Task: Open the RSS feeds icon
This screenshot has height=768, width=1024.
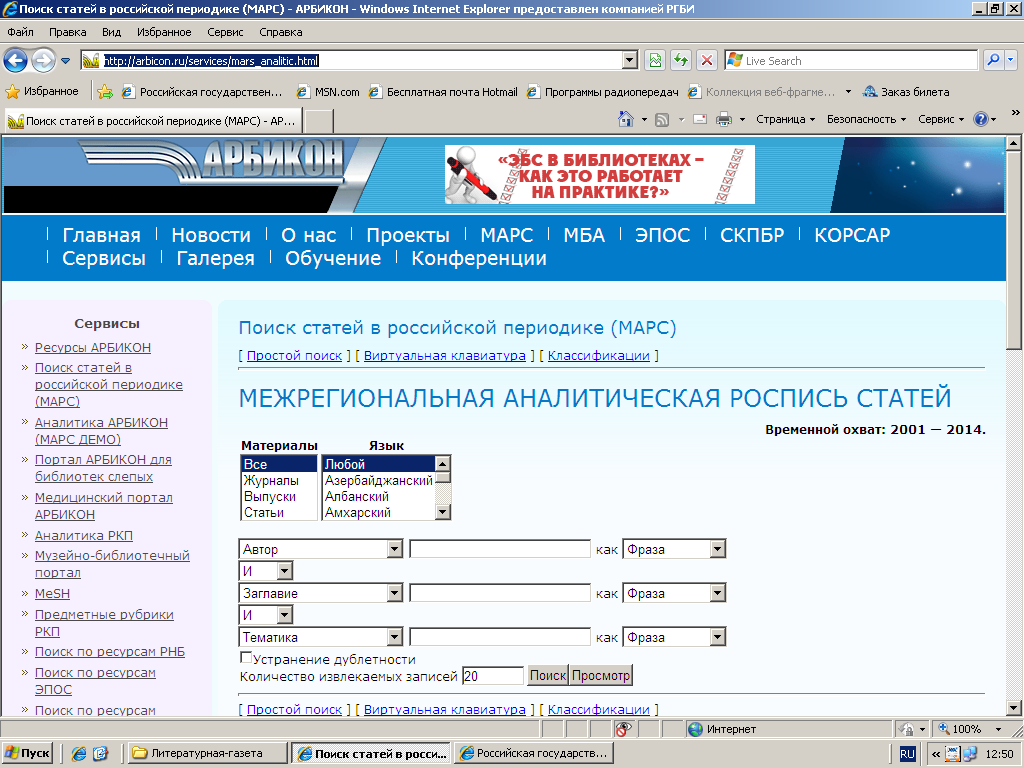Action: [662, 119]
